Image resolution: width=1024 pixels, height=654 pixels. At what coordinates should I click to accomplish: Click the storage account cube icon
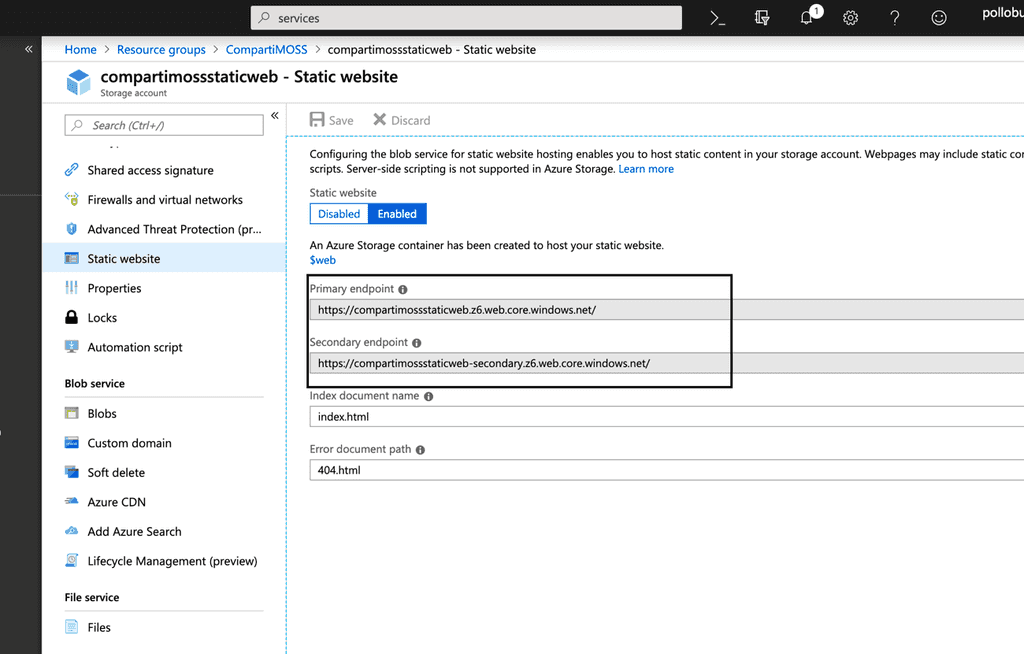[78, 82]
